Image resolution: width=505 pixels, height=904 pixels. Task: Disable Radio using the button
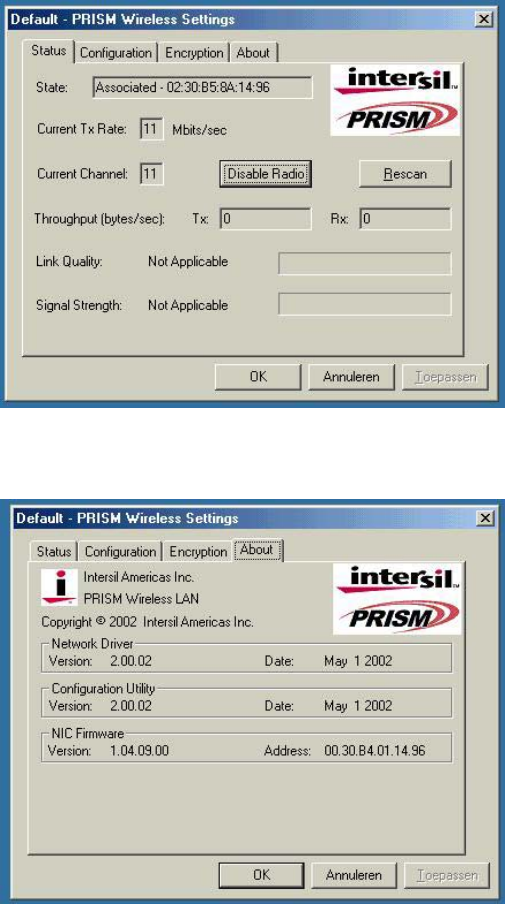[x=266, y=174]
